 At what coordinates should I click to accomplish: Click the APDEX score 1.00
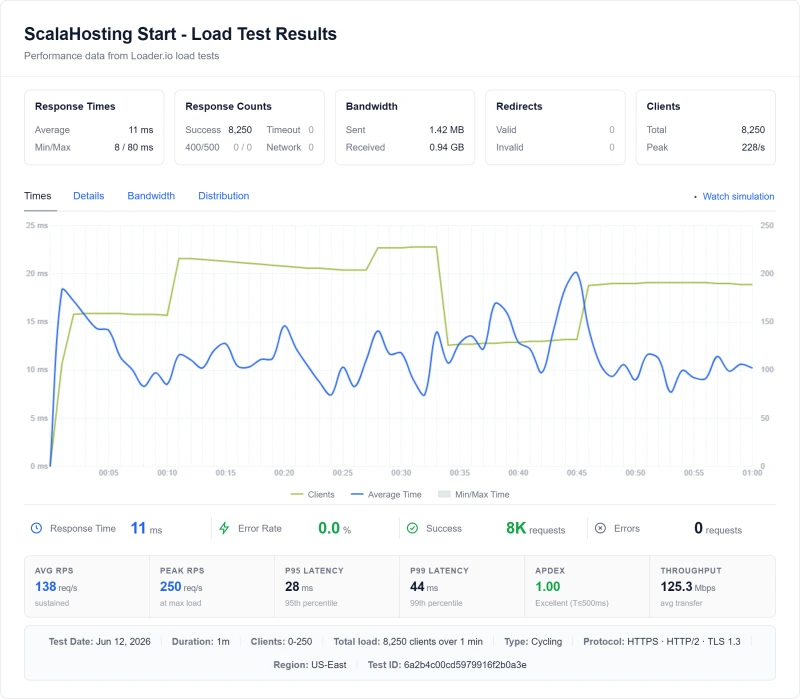[x=547, y=587]
